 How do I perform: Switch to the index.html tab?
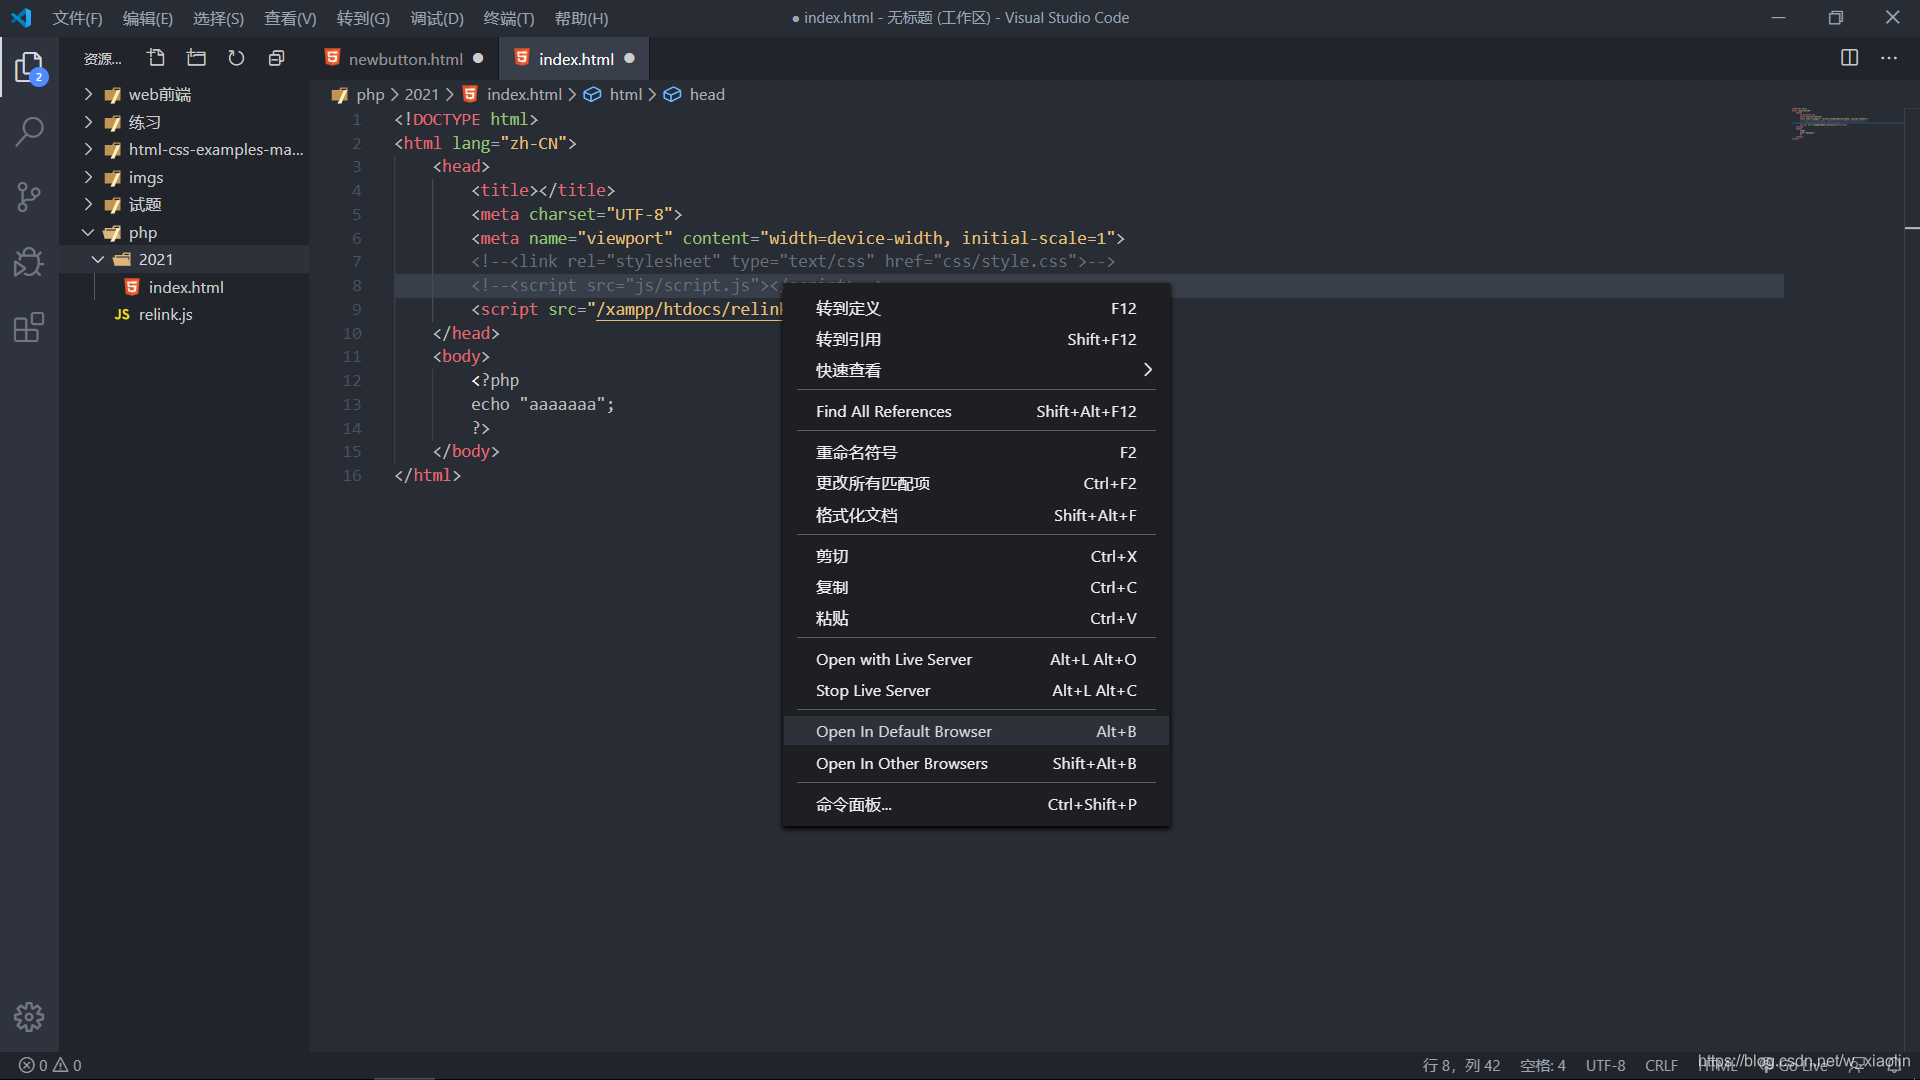(576, 59)
